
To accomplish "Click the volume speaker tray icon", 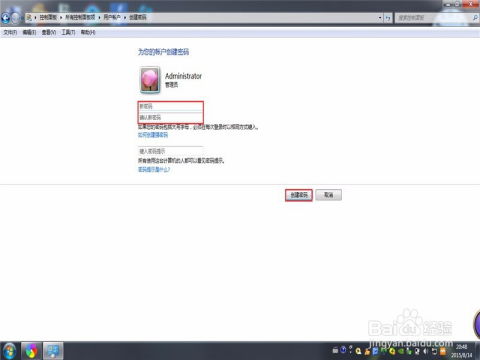I will point(426,351).
